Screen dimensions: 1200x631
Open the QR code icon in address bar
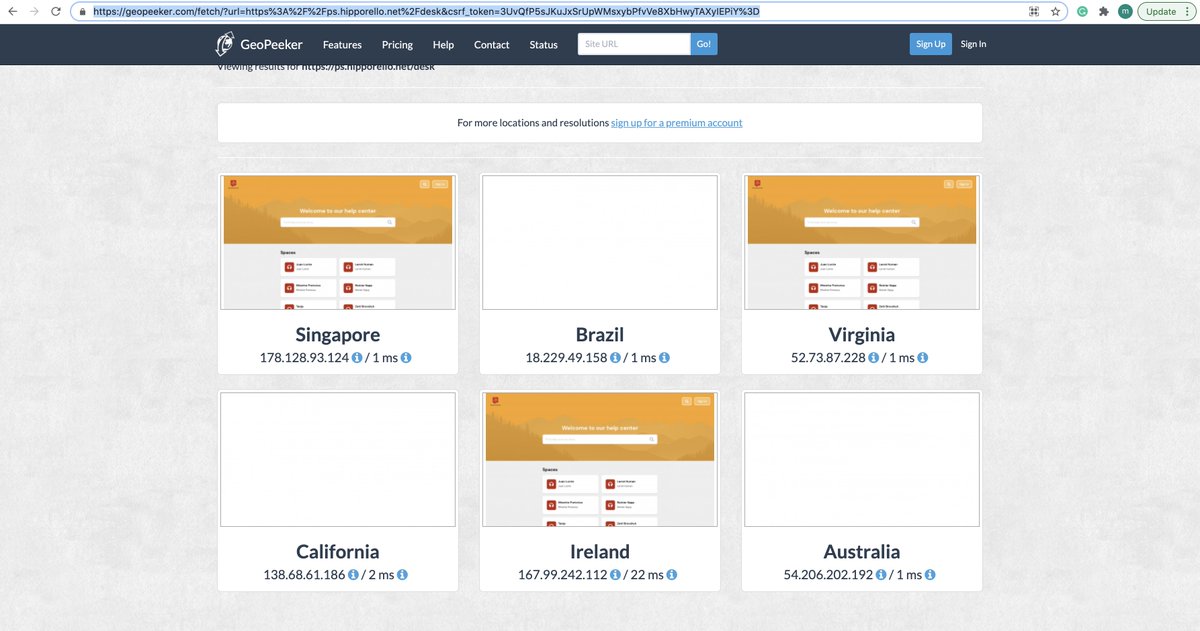pyautogui.click(x=1034, y=12)
